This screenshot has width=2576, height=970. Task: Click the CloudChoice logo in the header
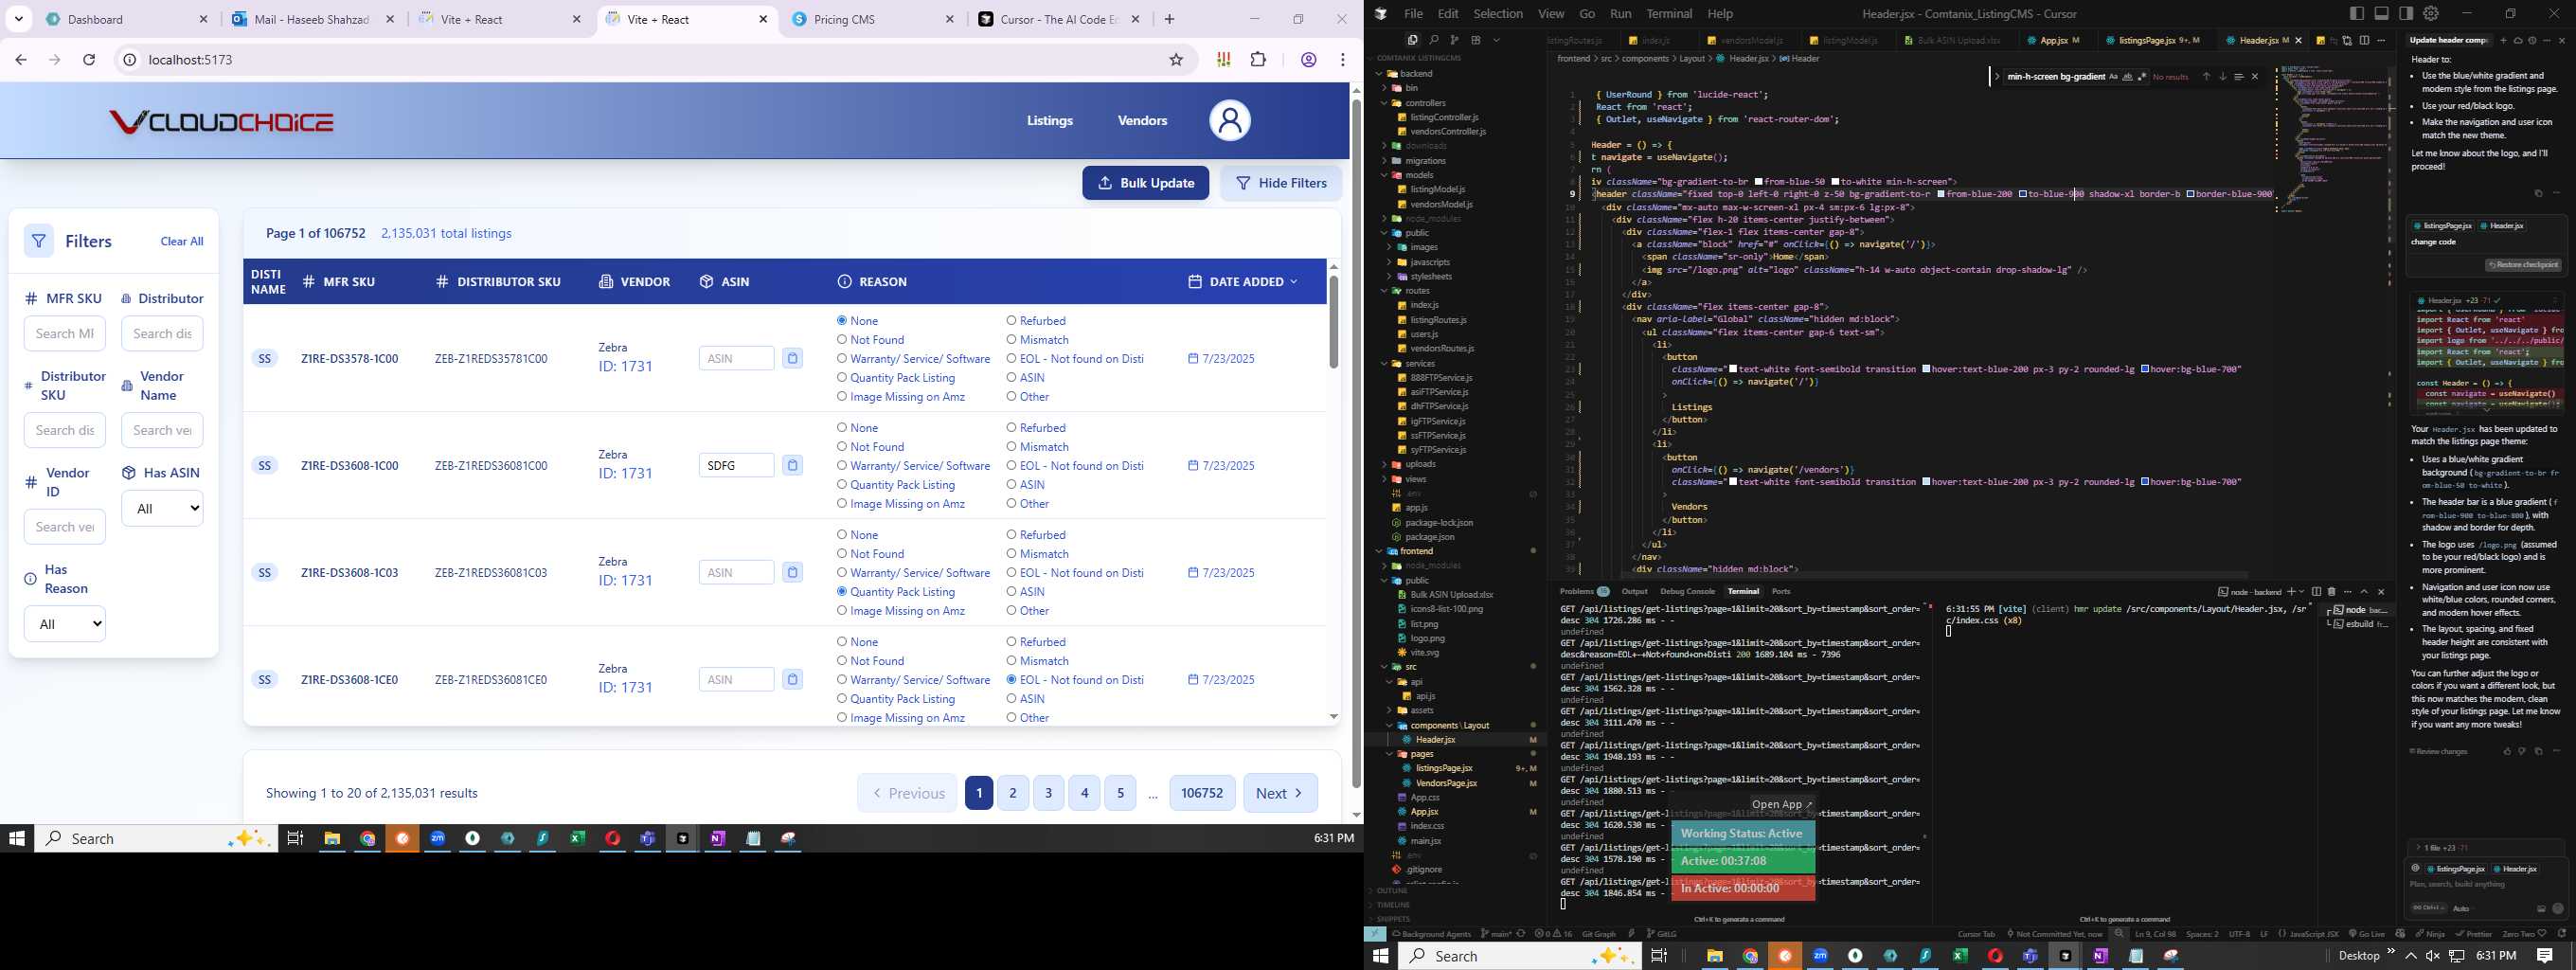[x=221, y=122]
